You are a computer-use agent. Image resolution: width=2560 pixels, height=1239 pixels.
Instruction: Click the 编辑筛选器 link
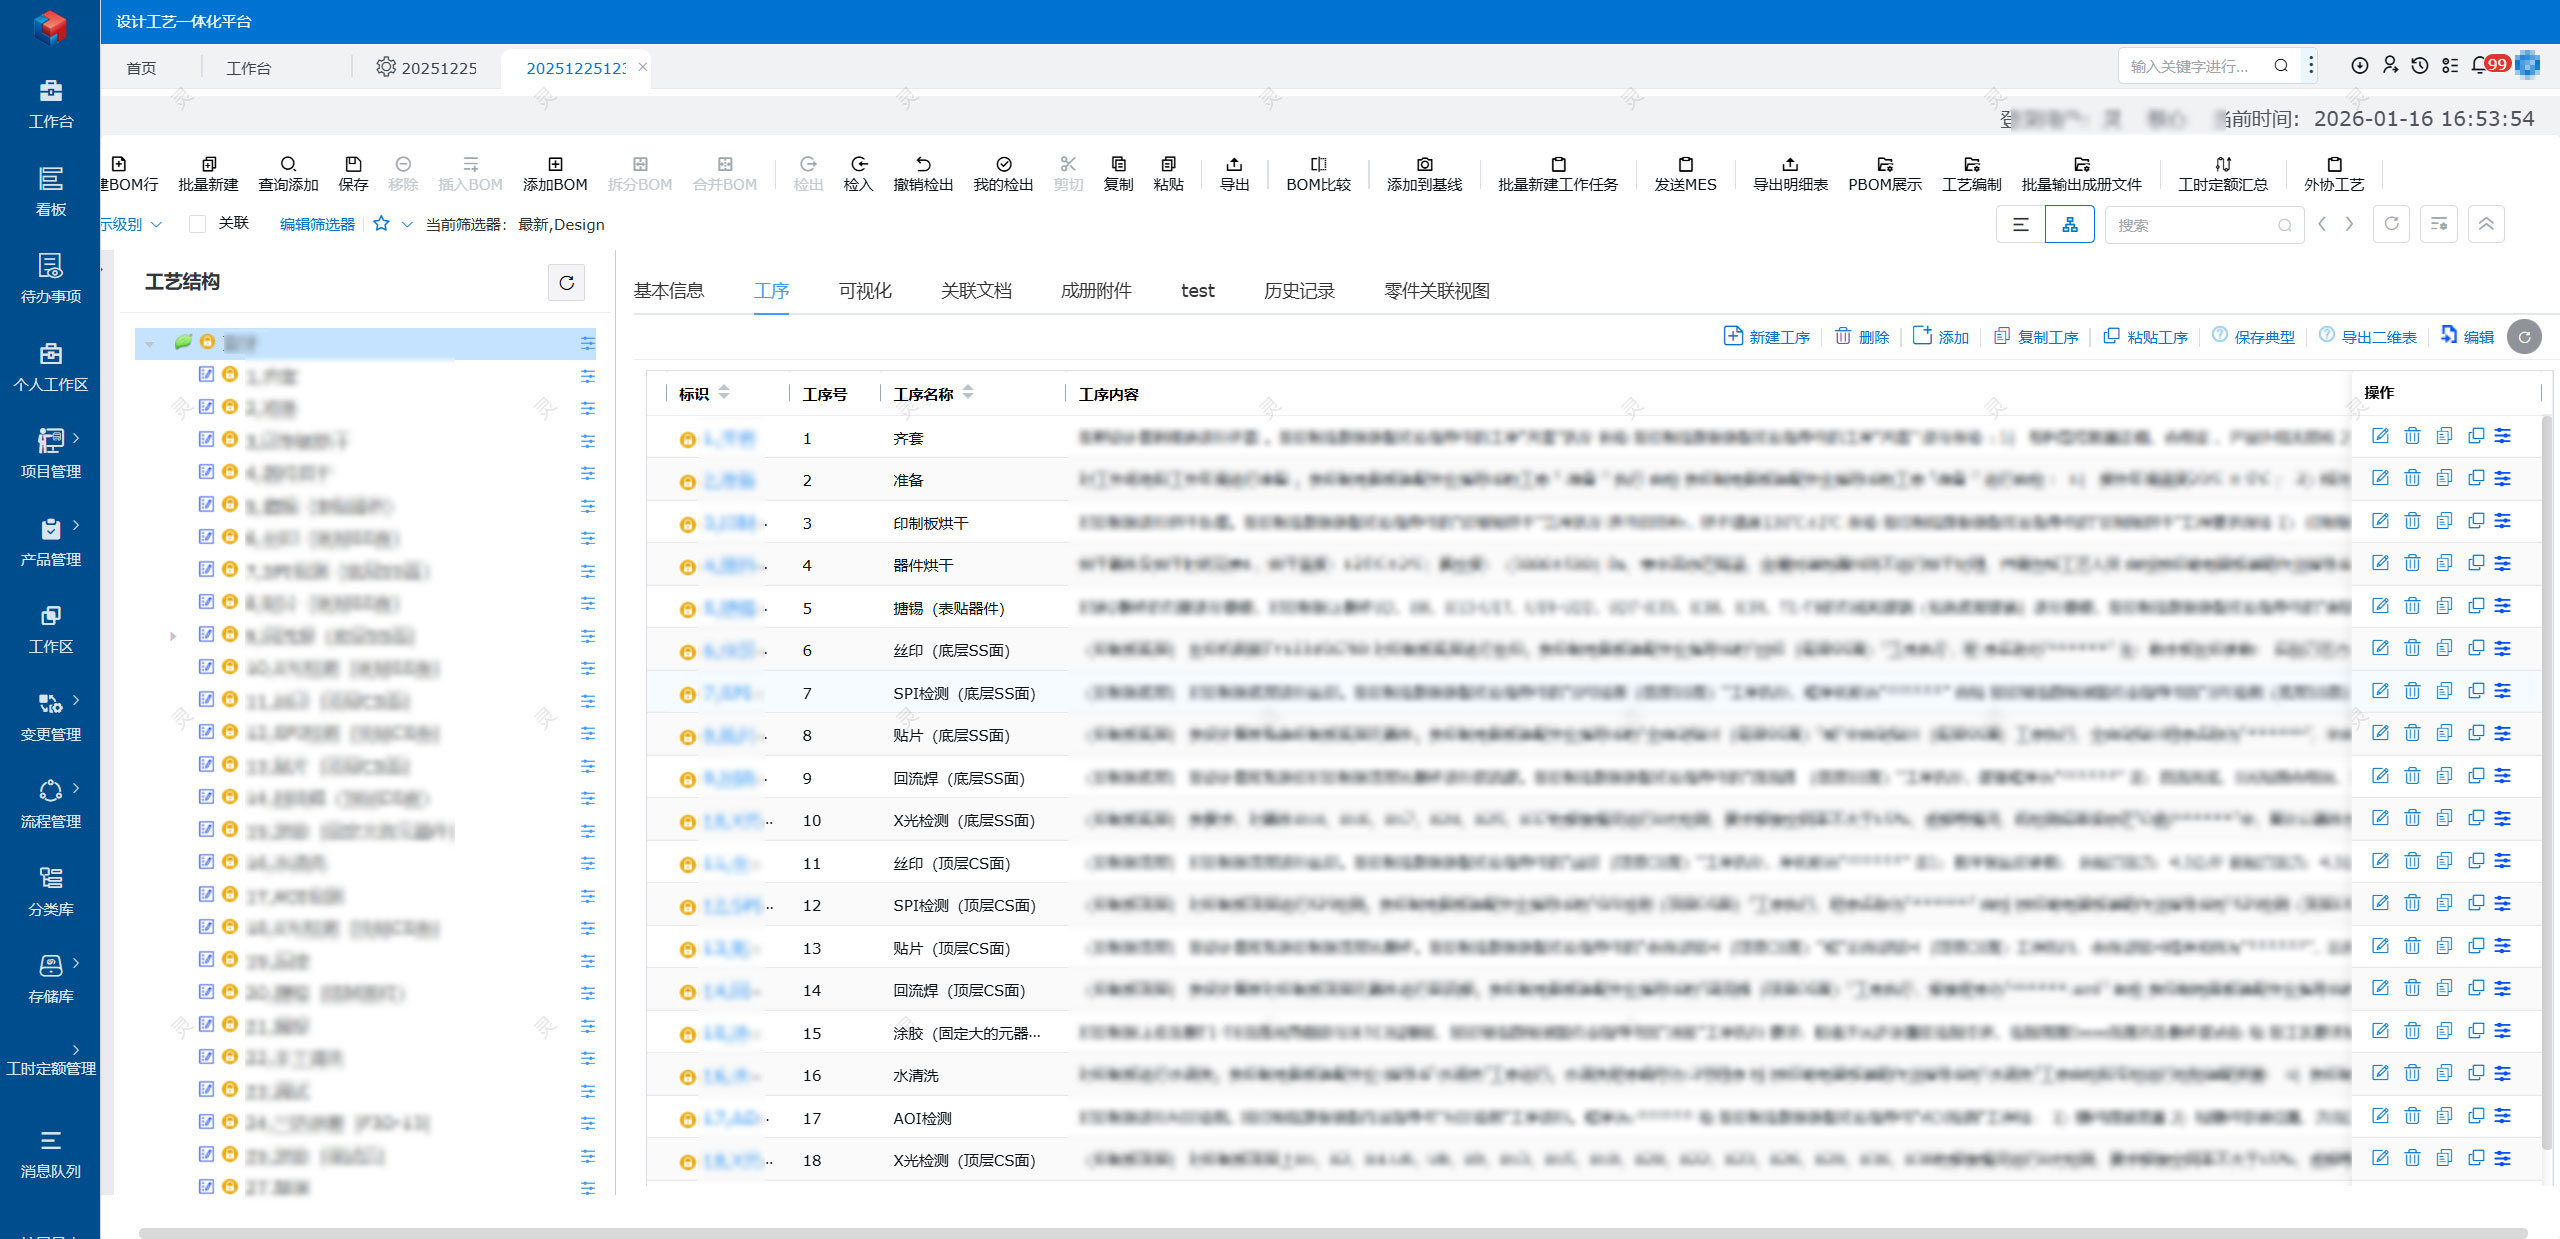click(317, 225)
